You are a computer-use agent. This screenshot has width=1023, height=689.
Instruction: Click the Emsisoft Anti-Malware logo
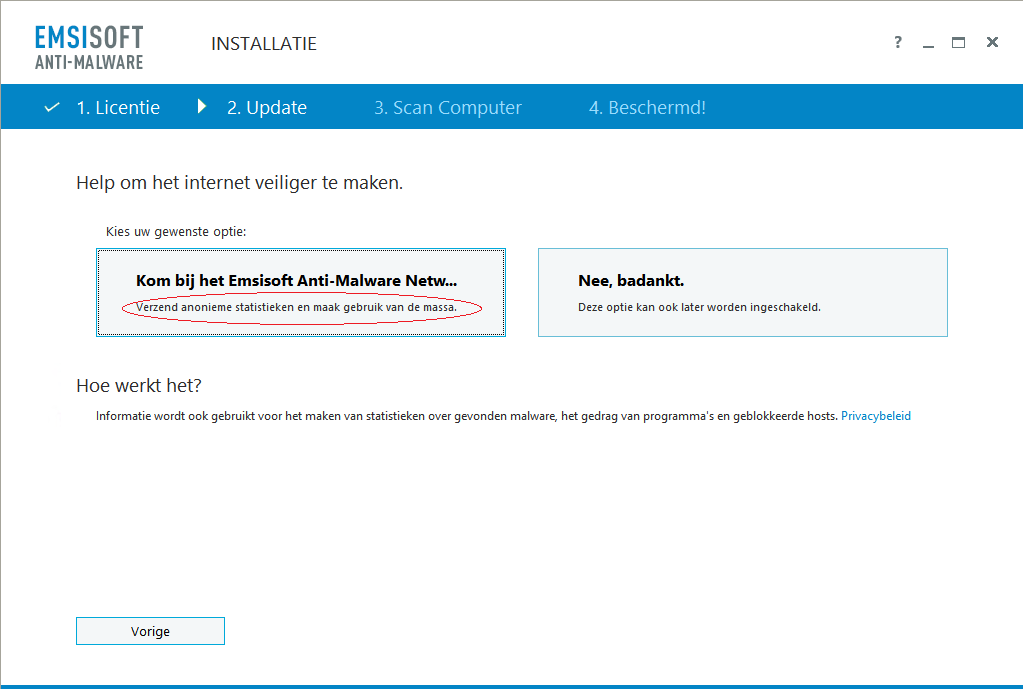[89, 47]
